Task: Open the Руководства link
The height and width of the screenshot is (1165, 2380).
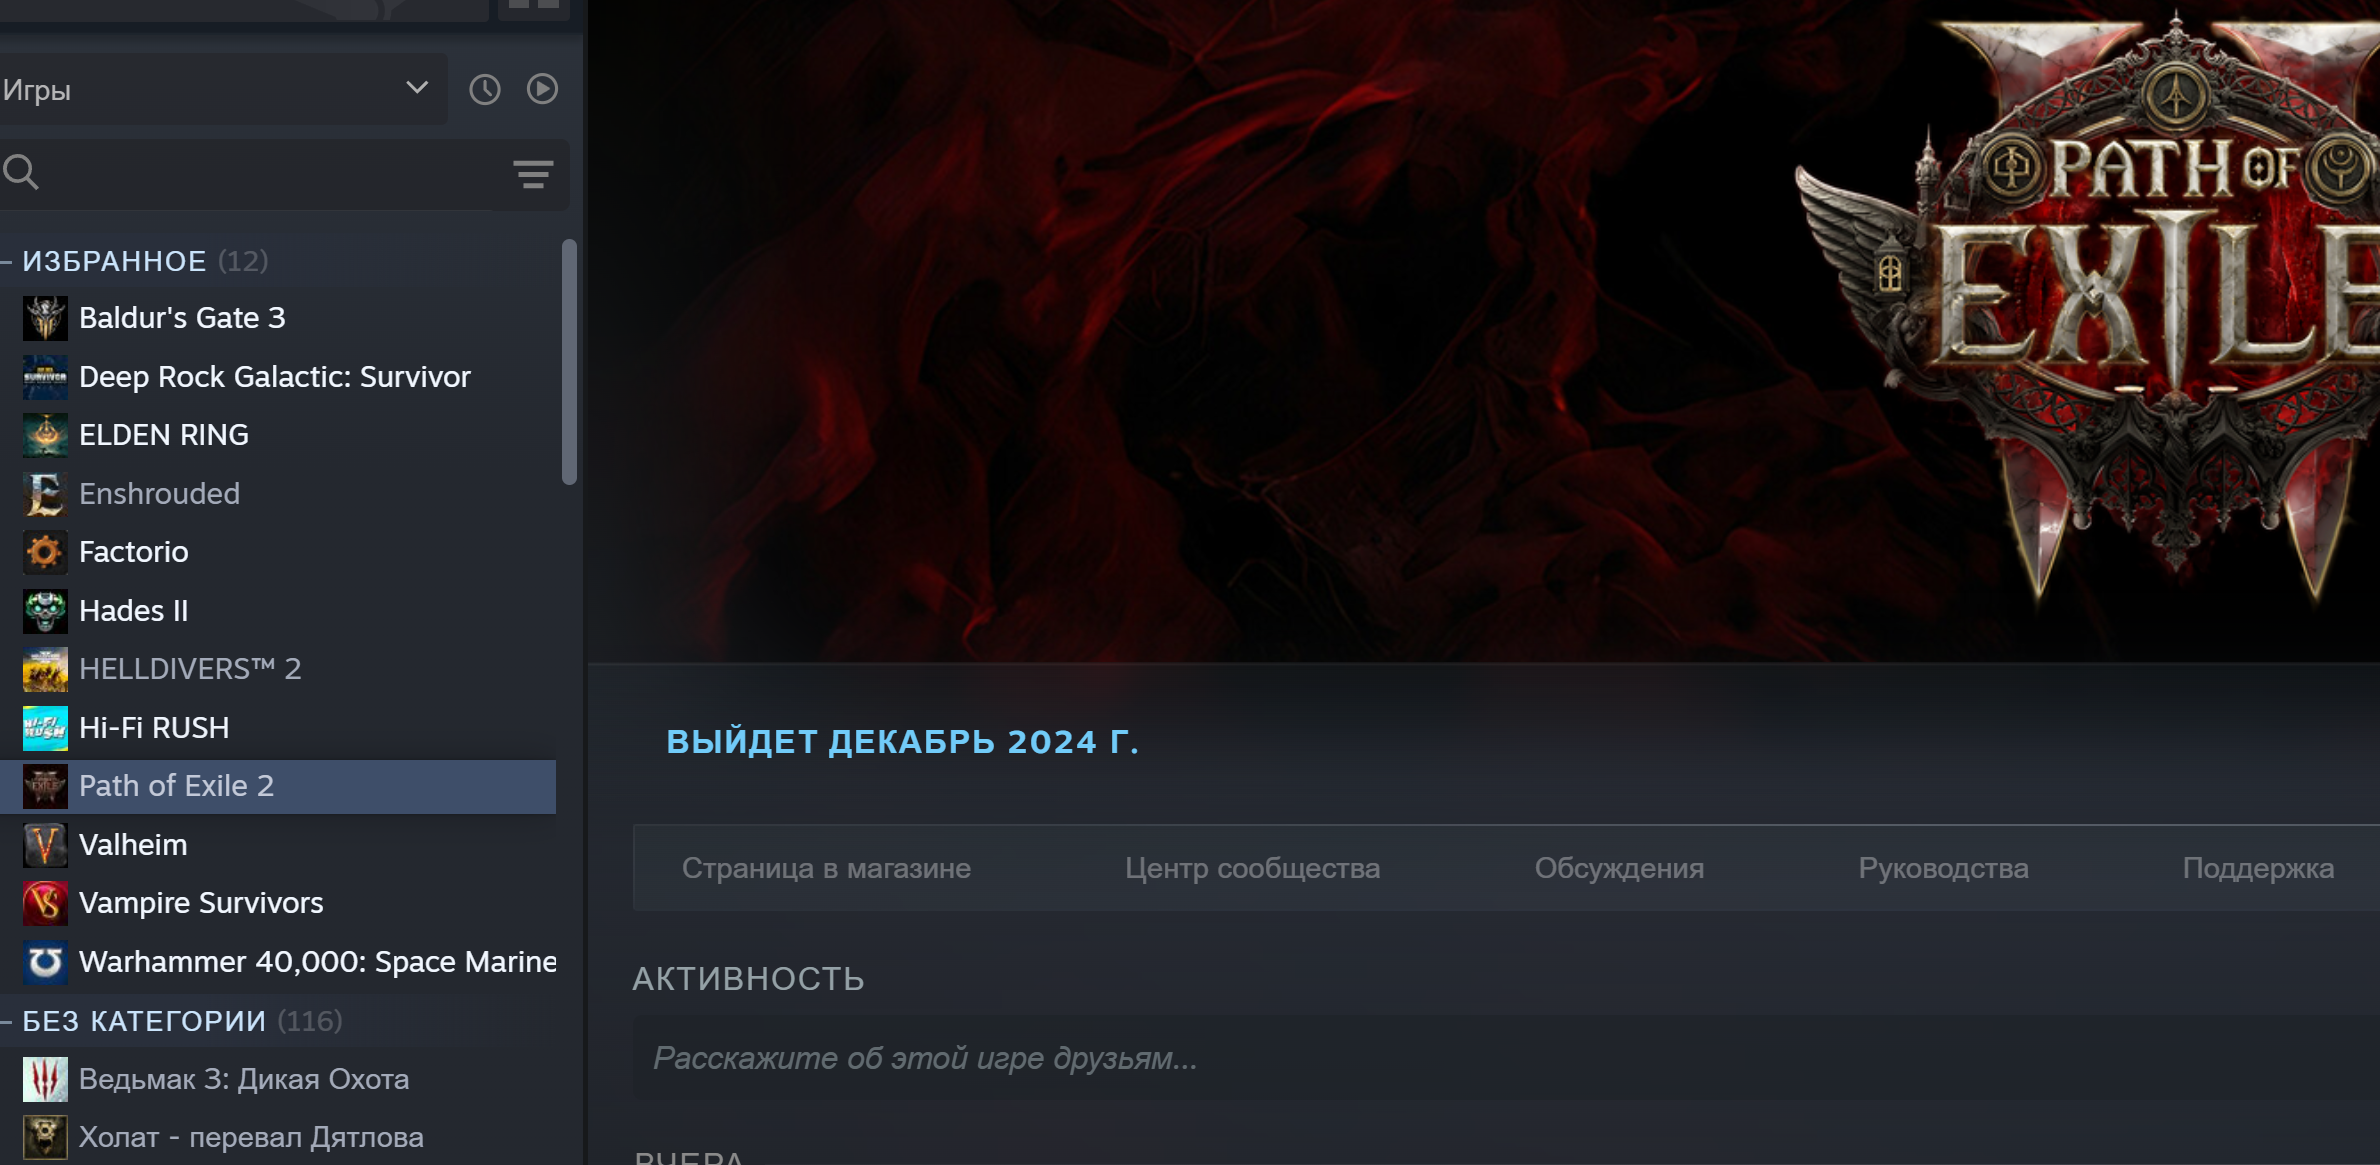Action: pos(1943,868)
